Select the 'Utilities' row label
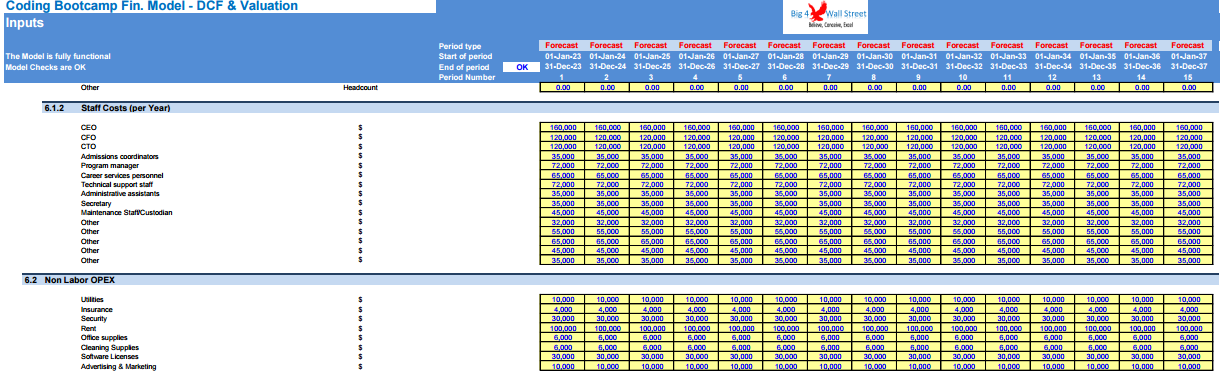This screenshot has width=1228, height=386. click(92, 300)
